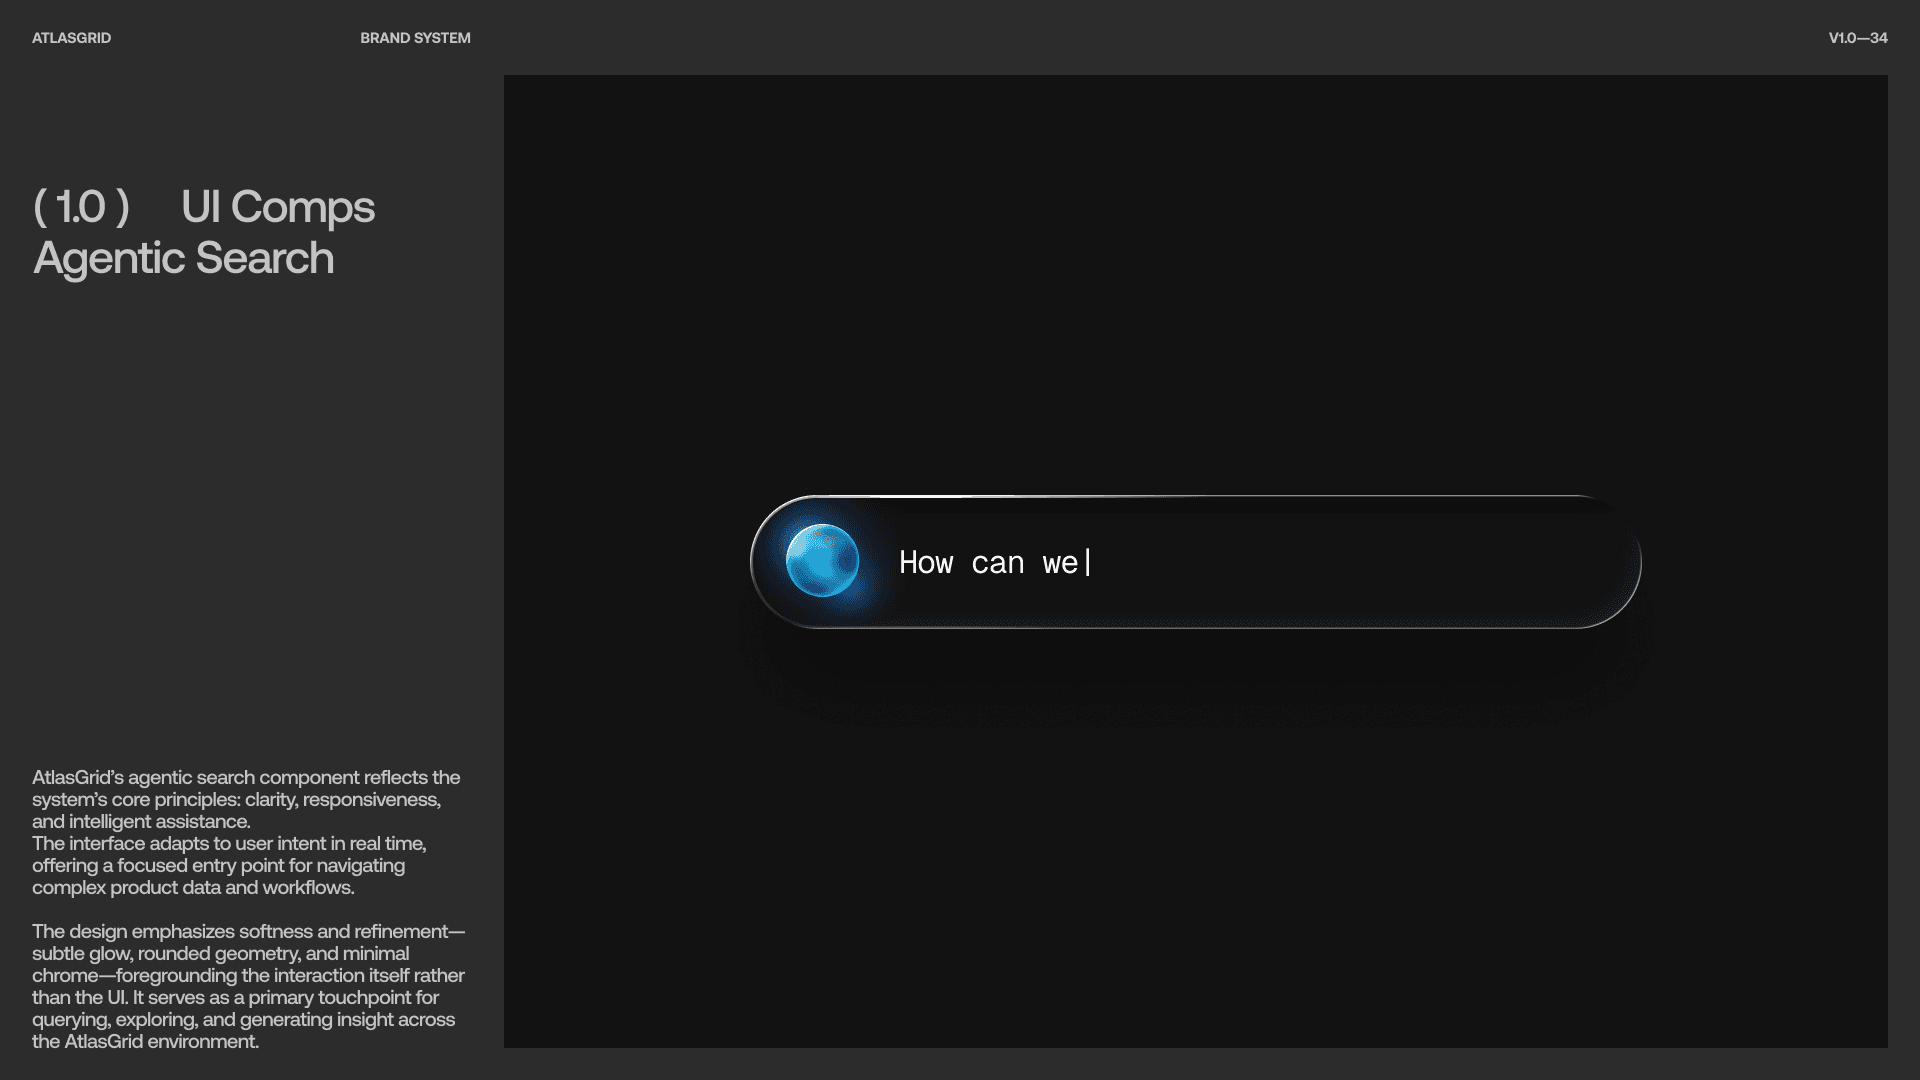
Task: Click the V1.0—34 version label
Action: pos(1858,38)
